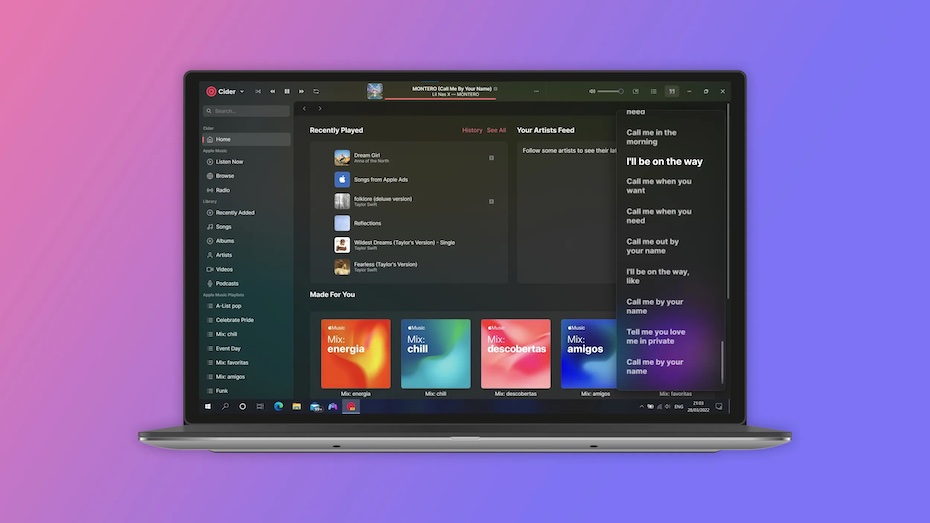
Task: Show hidden system tray icons
Action: pos(641,407)
